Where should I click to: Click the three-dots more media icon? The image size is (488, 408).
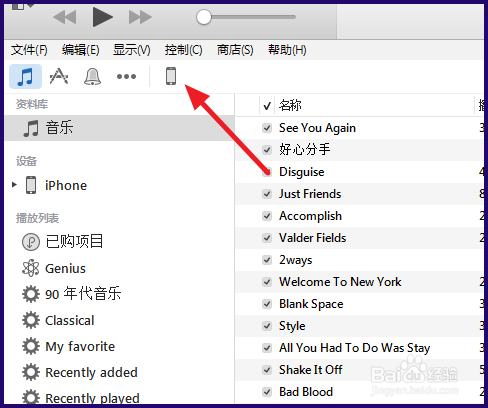[126, 77]
